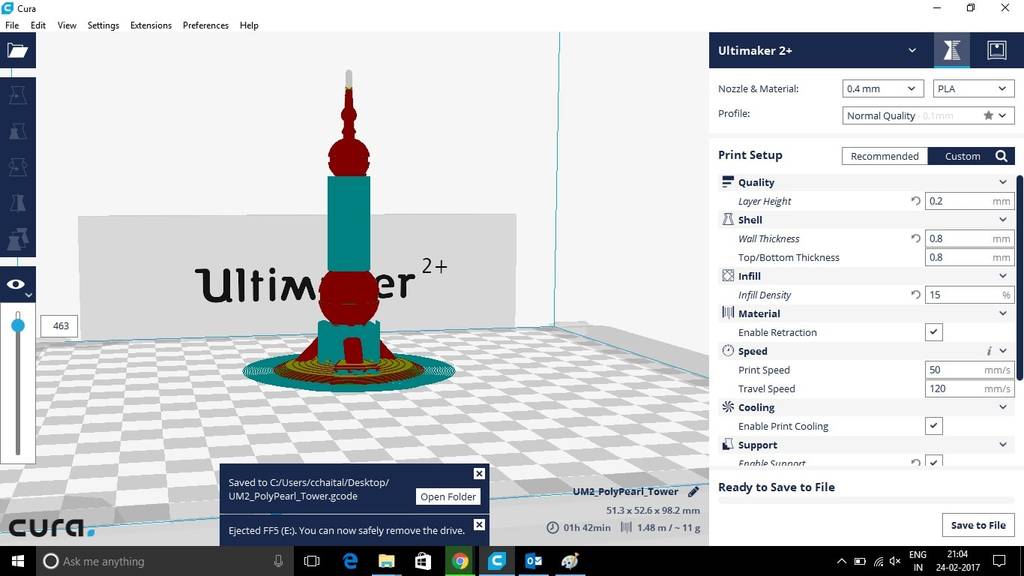Click the layer number field showing 463
The height and width of the screenshot is (576, 1024).
tap(60, 326)
